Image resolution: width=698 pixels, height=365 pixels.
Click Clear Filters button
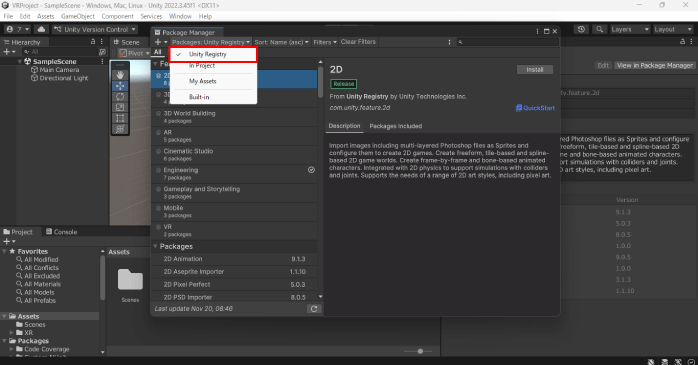click(x=358, y=42)
